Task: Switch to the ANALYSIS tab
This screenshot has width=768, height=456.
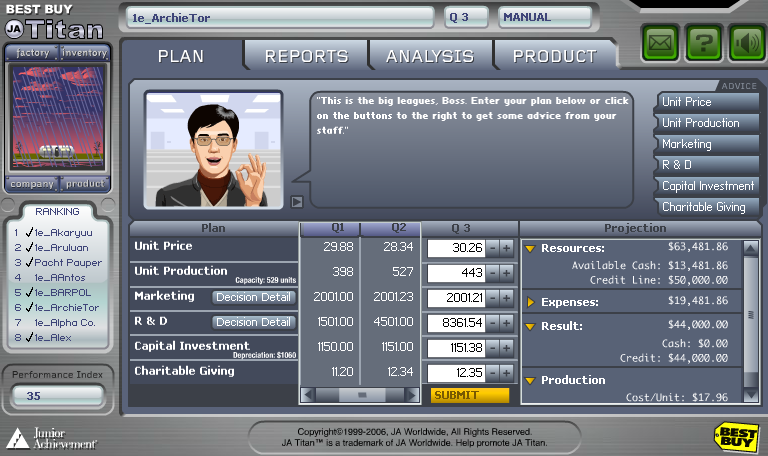Action: (x=430, y=56)
